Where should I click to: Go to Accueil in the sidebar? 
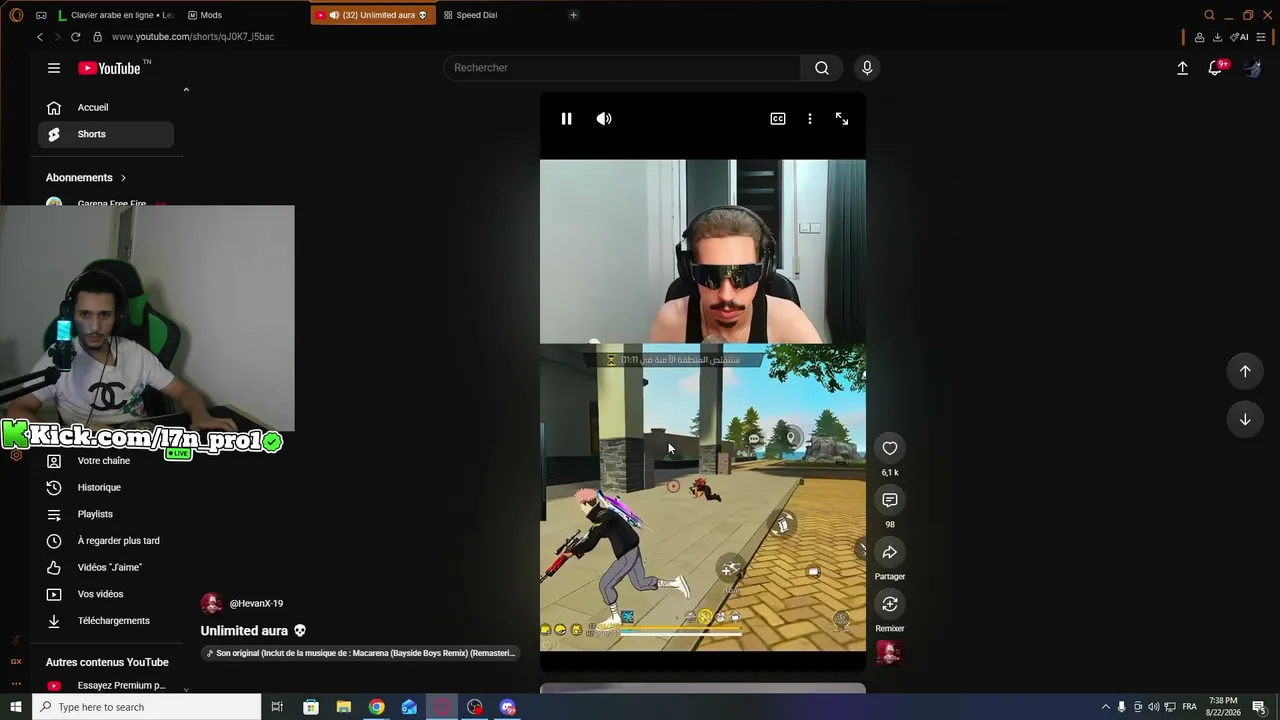106,108
